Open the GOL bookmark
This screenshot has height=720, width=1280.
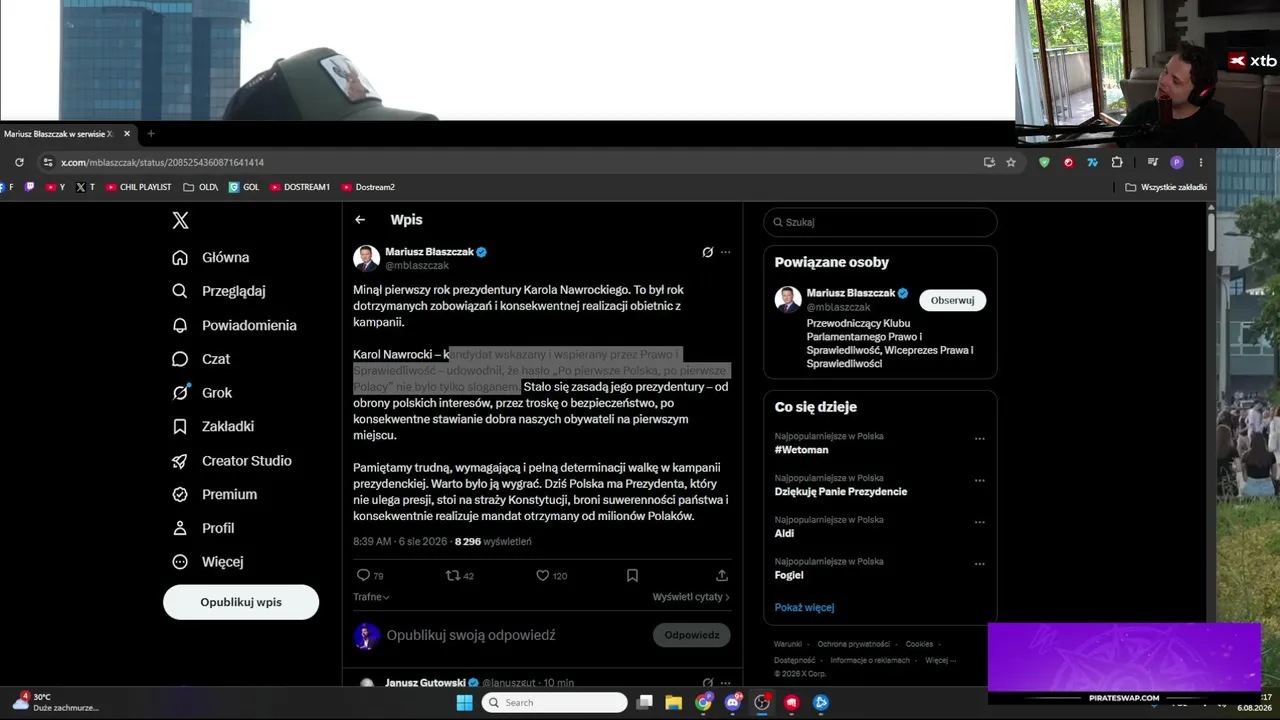coord(244,187)
